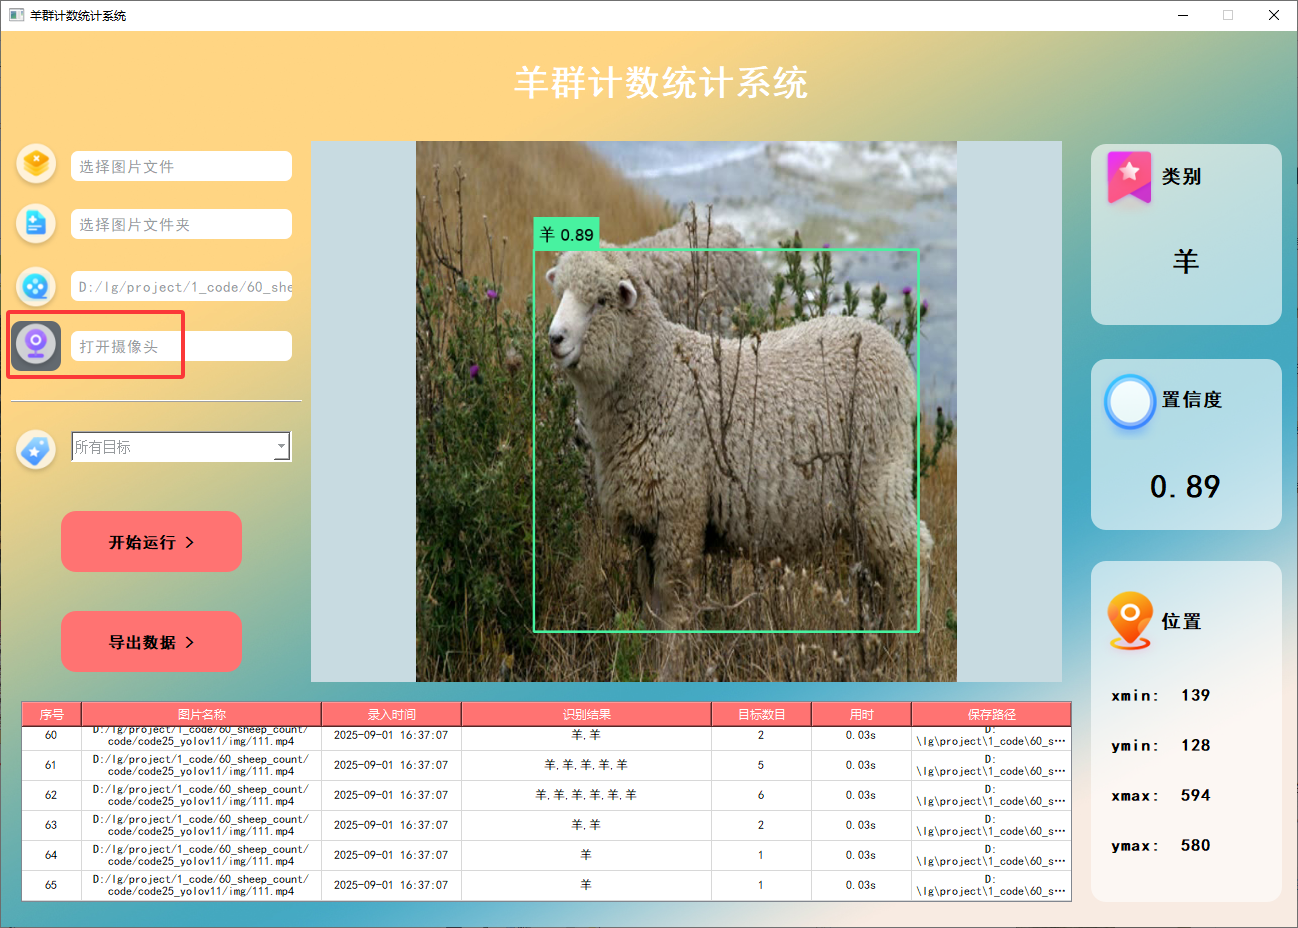This screenshot has height=928, width=1298.
Task: Click the 开始运行 button
Action: pyautogui.click(x=151, y=542)
